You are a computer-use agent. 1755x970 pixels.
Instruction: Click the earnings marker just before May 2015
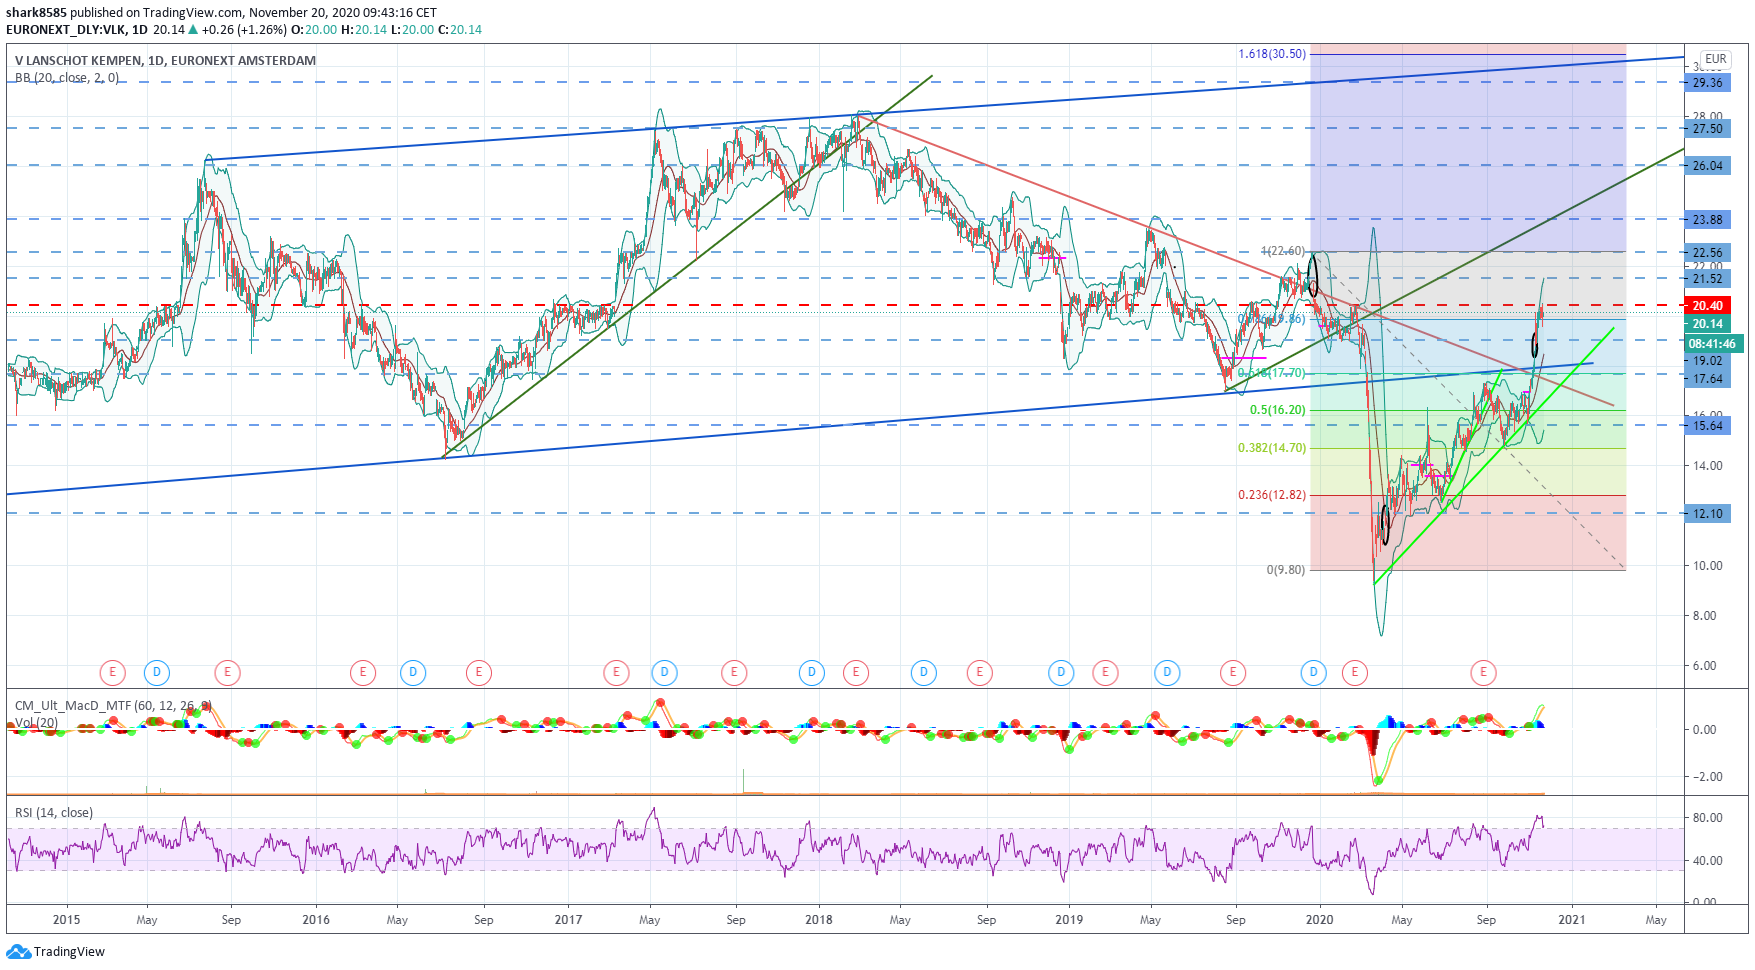tap(112, 673)
